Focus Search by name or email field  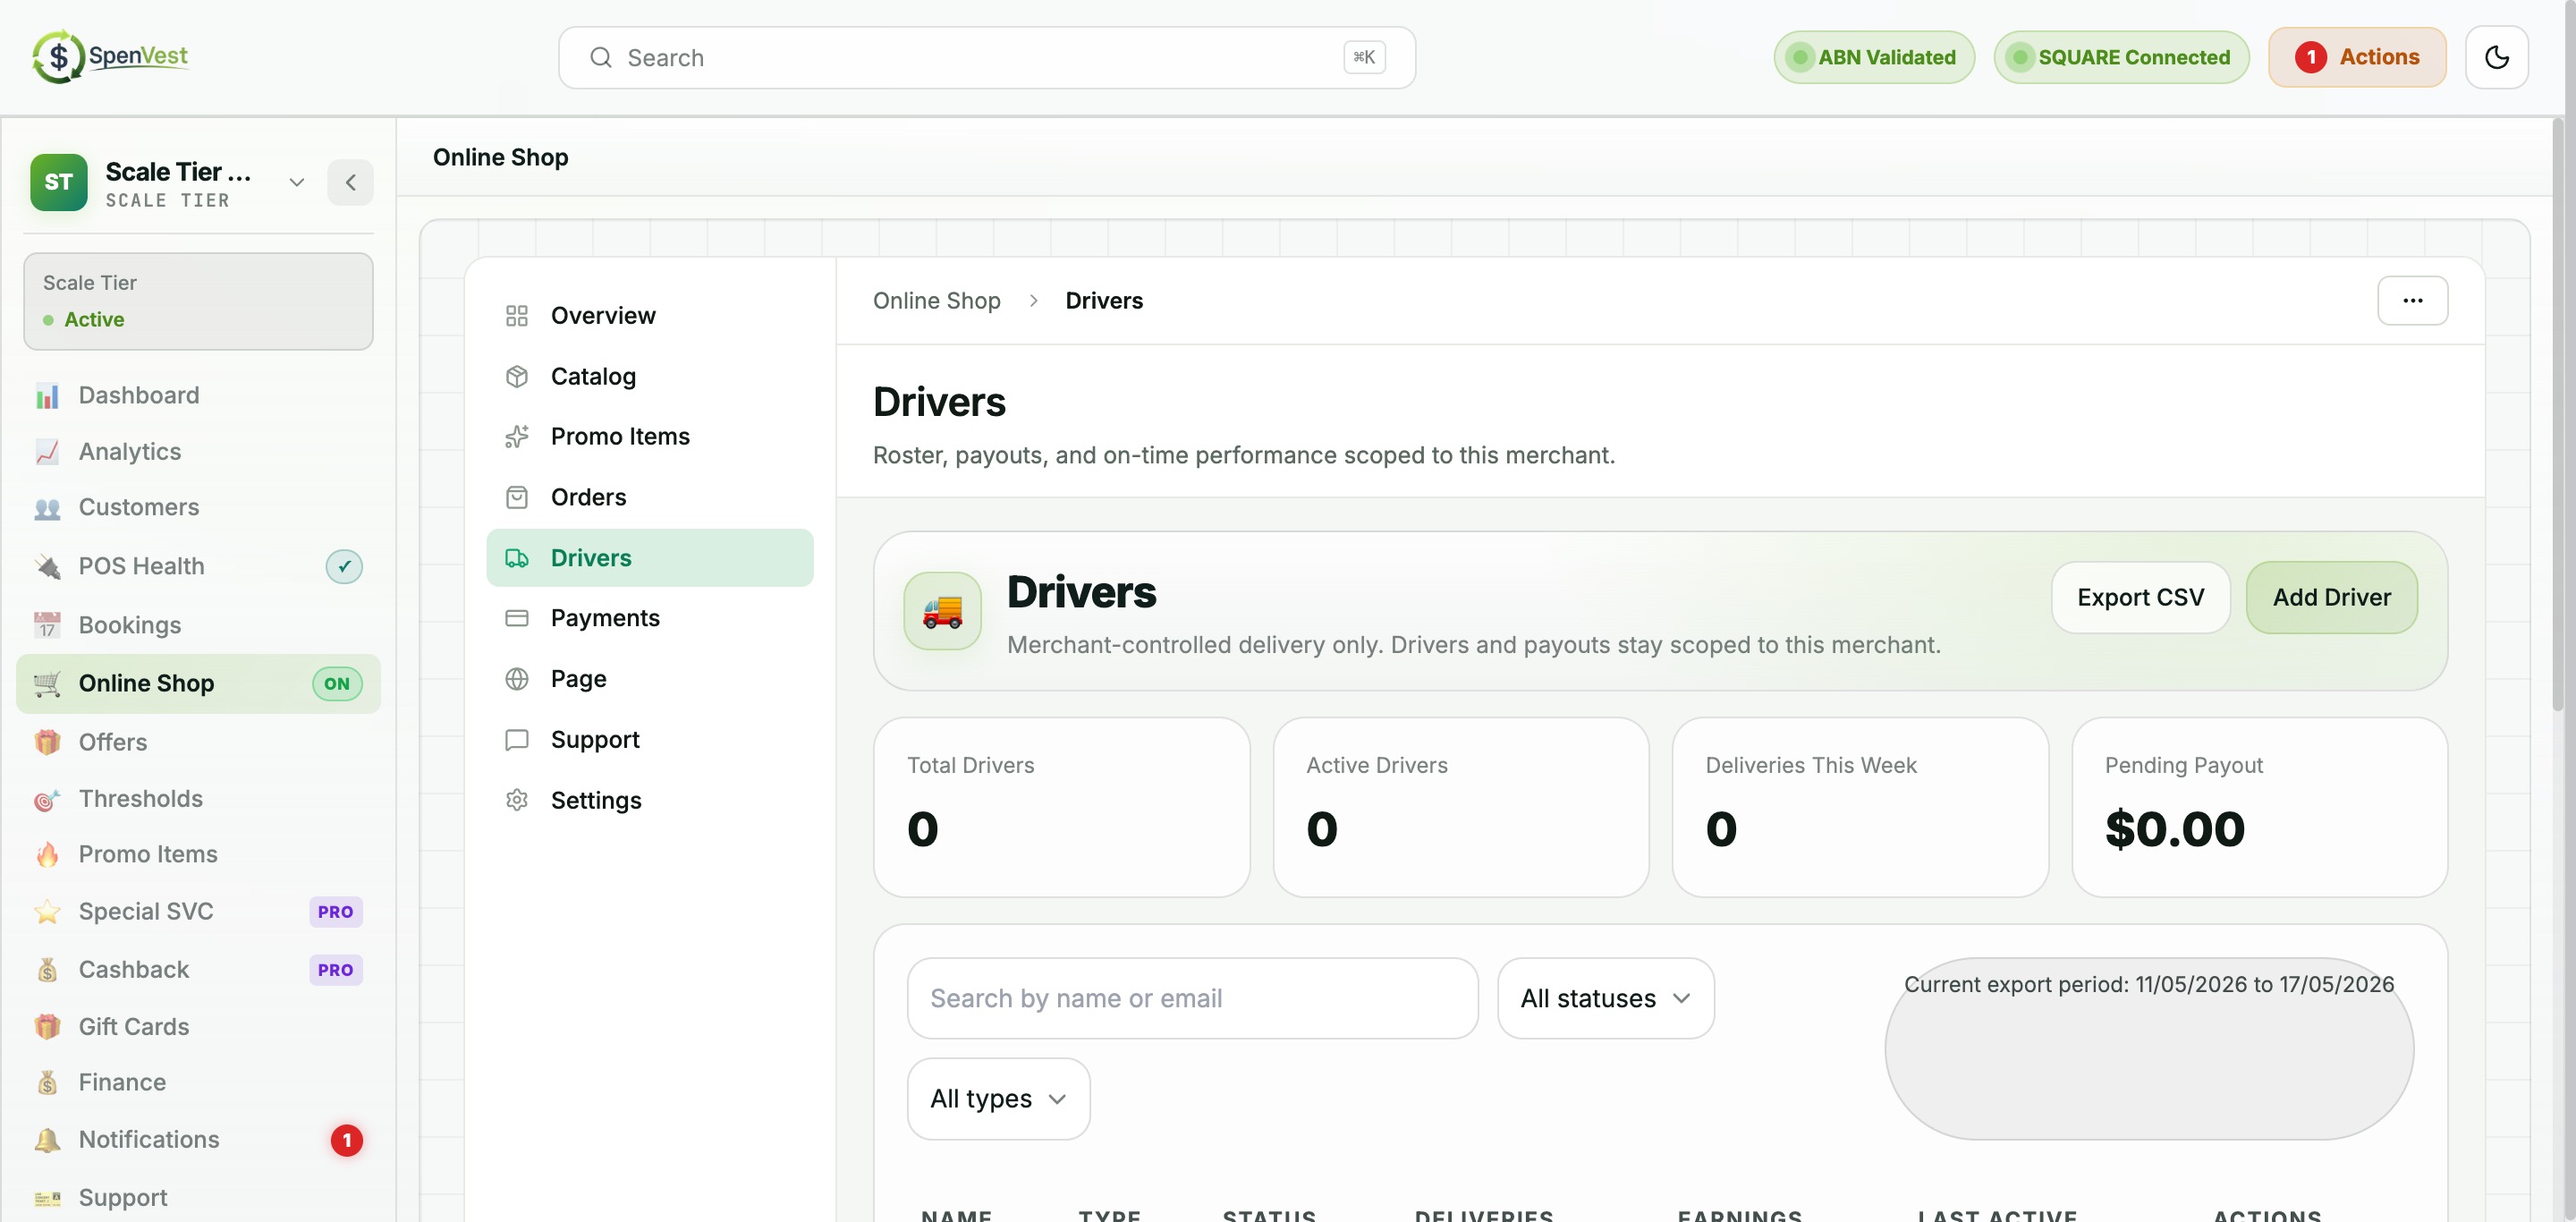coord(1192,998)
